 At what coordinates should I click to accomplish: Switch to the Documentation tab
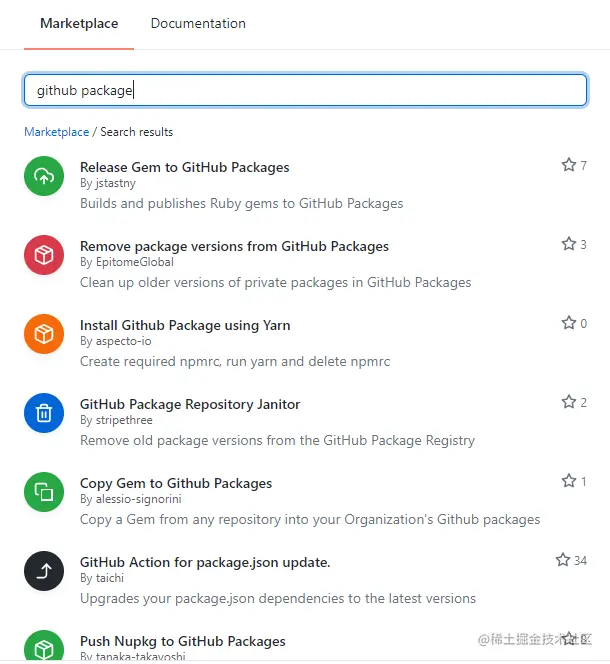(198, 23)
